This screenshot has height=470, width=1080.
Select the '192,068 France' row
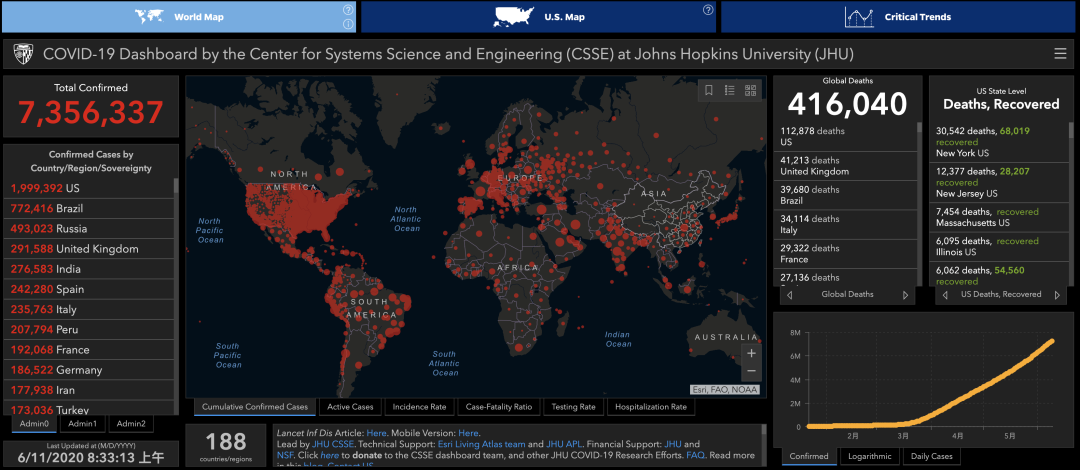click(90, 349)
